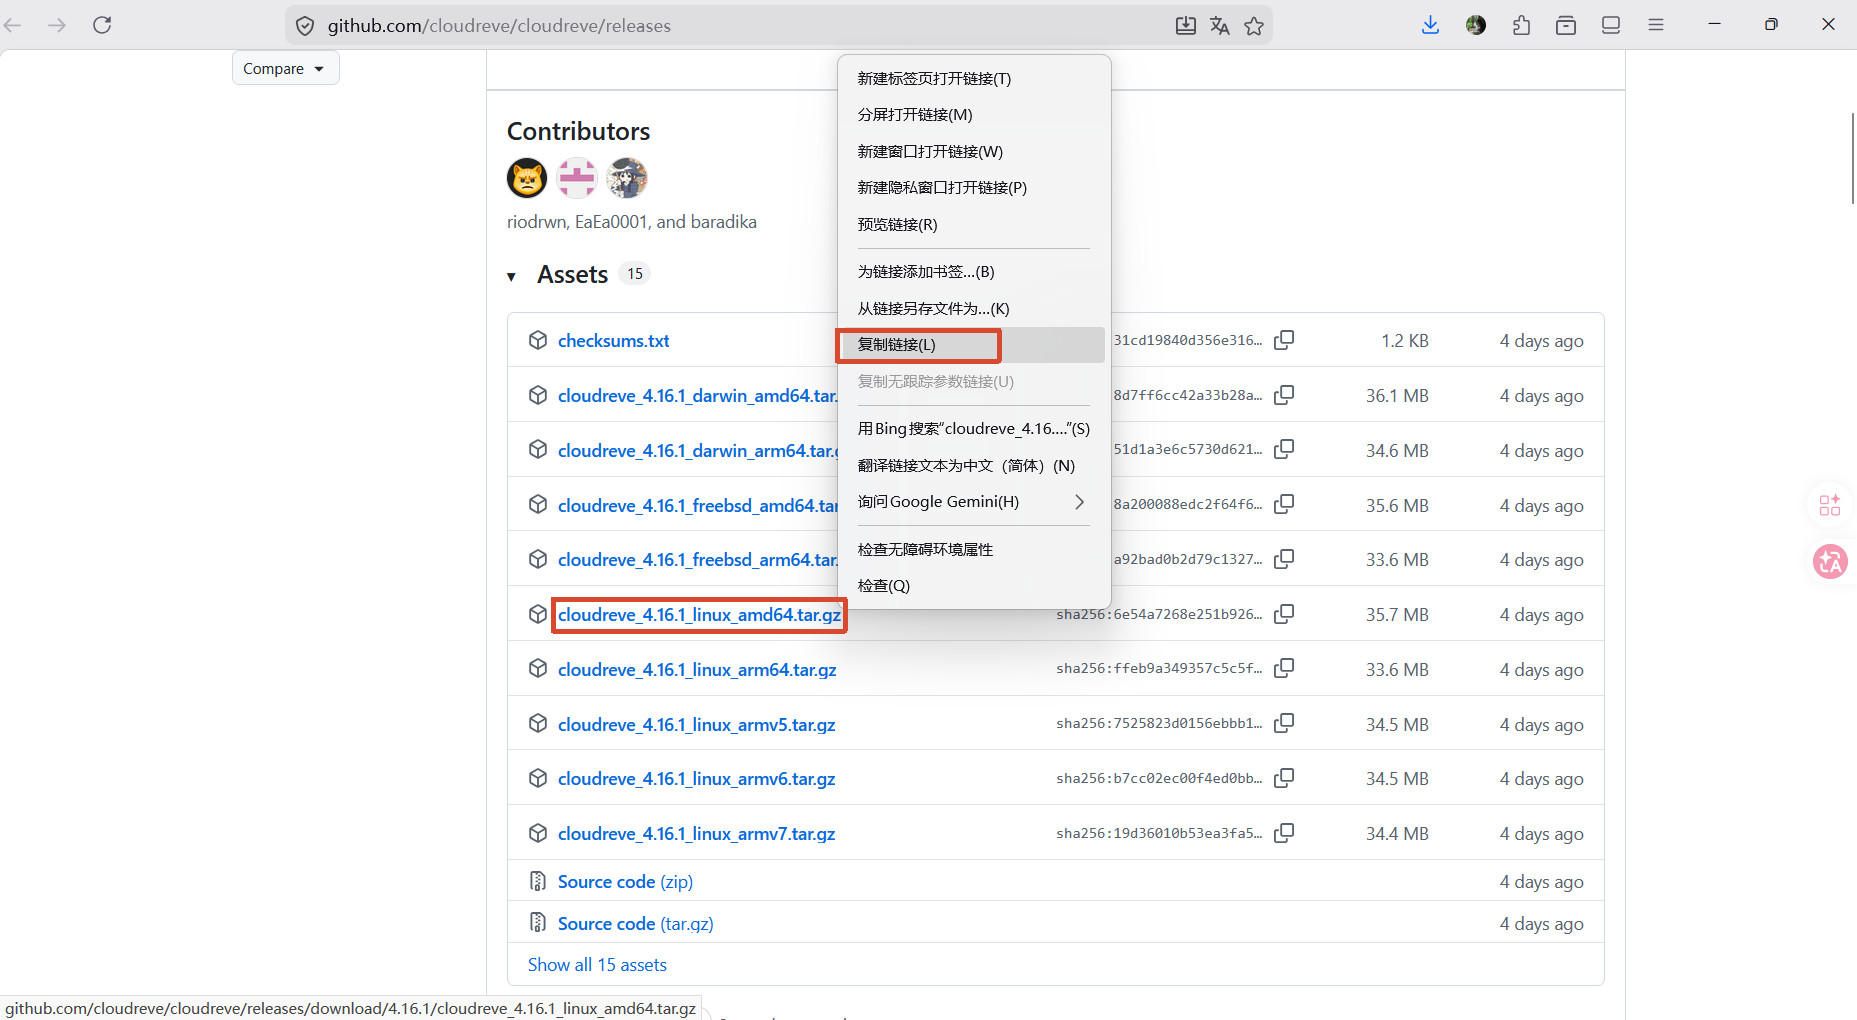Reload the page with the refresh icon
Screen dimensions: 1857x1020
click(x=102, y=25)
